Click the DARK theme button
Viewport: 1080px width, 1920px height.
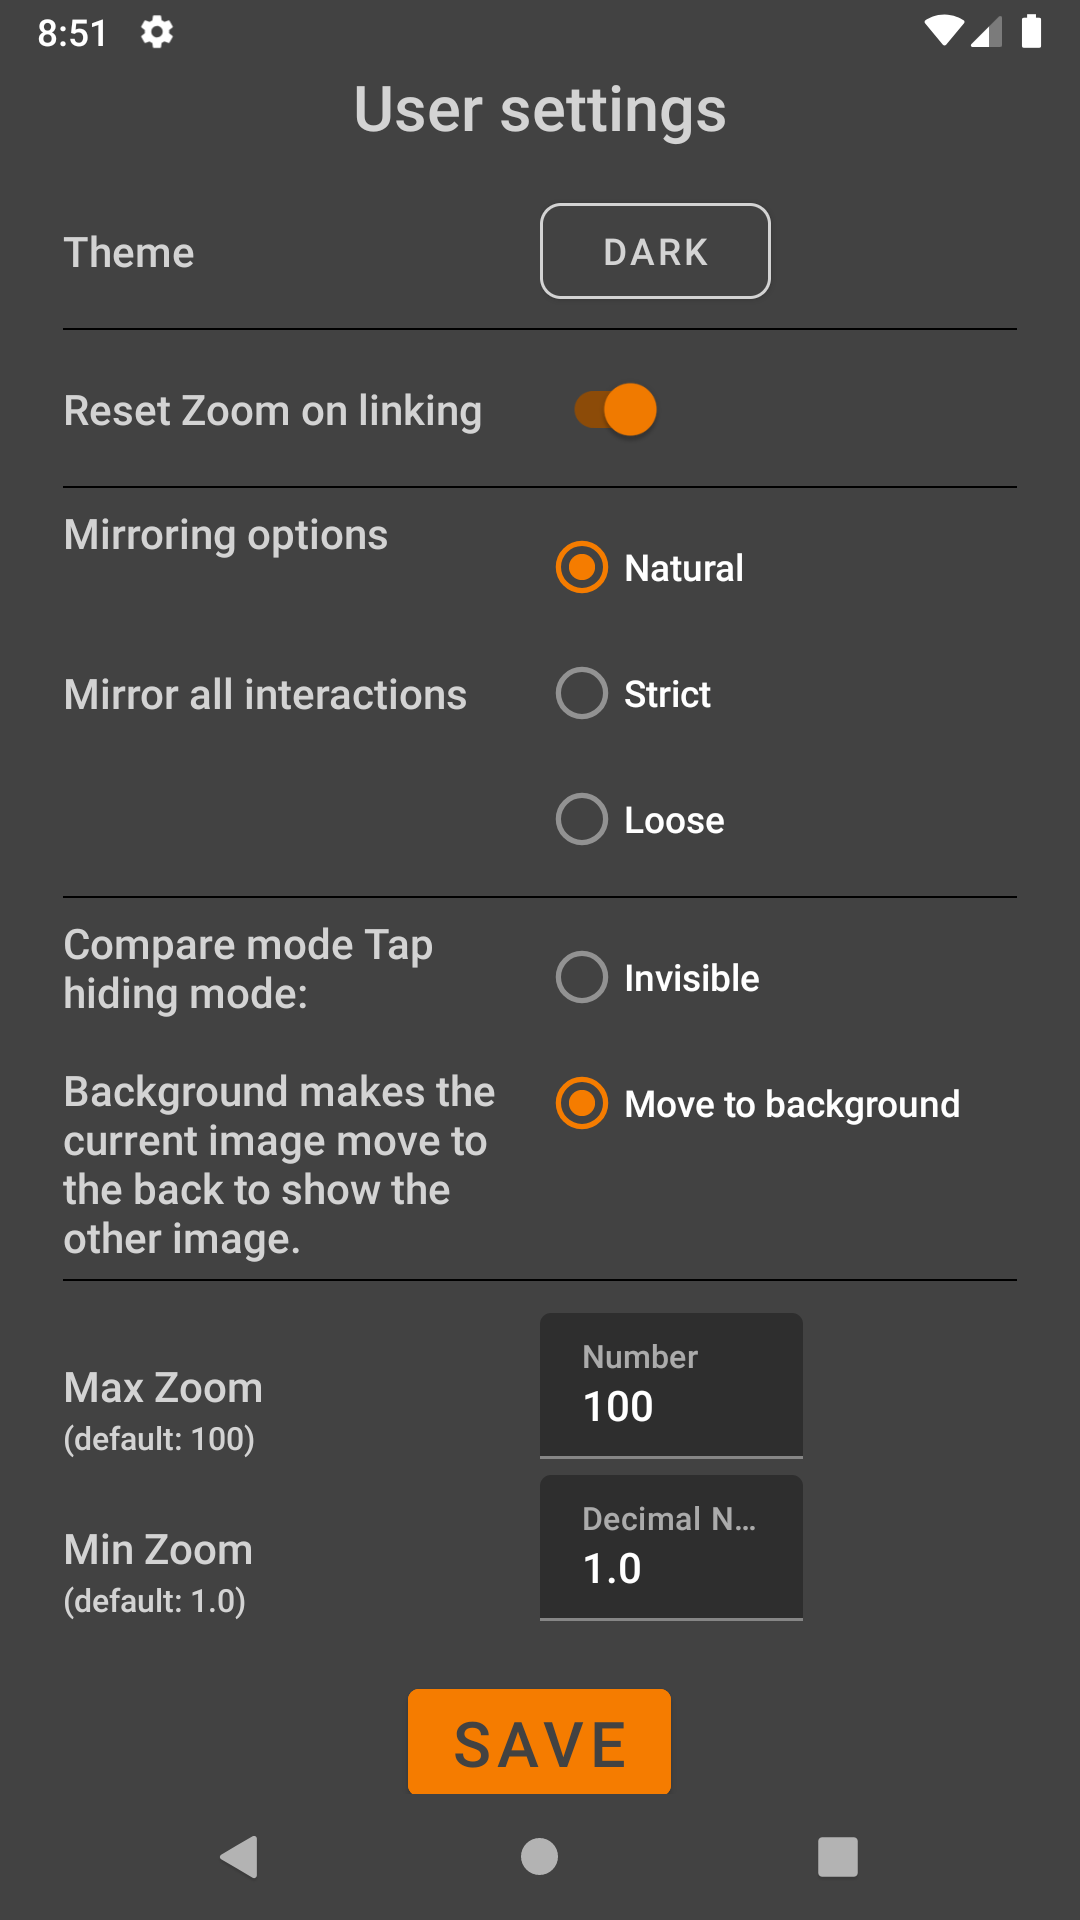click(655, 251)
